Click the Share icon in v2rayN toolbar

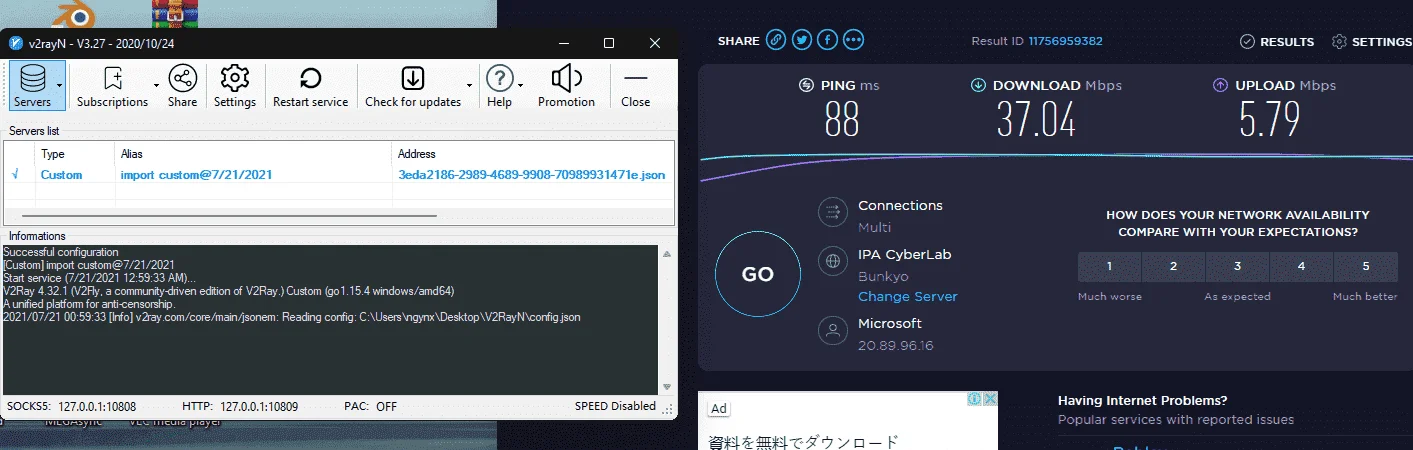(x=182, y=85)
